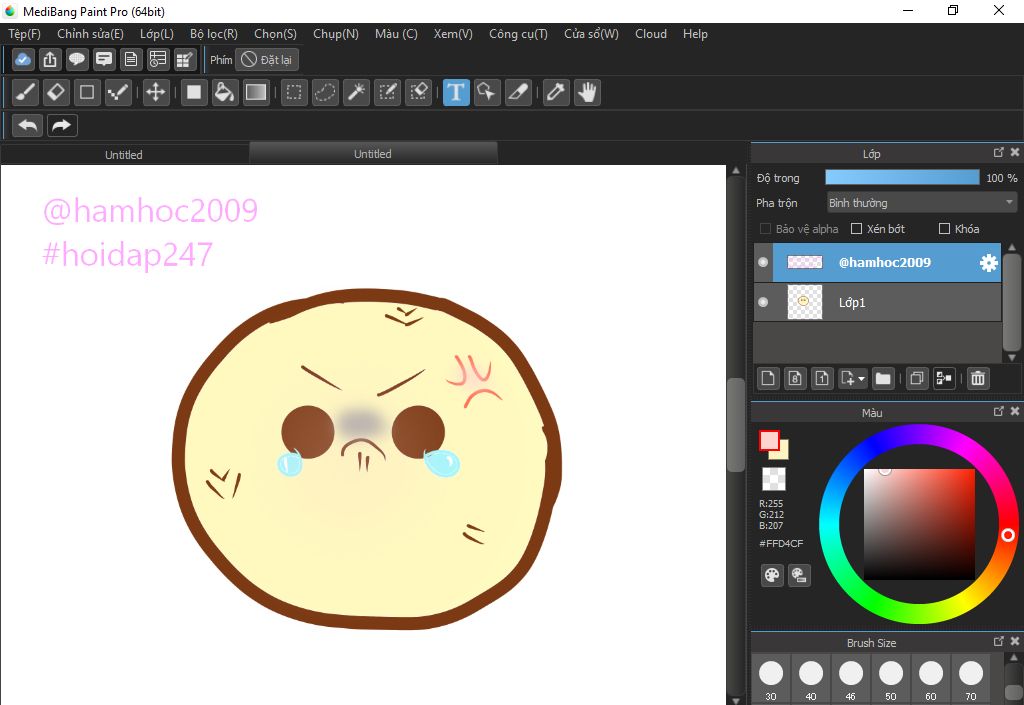This screenshot has height=705, width=1024.
Task: Pick a shade in the color square
Action: (920, 524)
